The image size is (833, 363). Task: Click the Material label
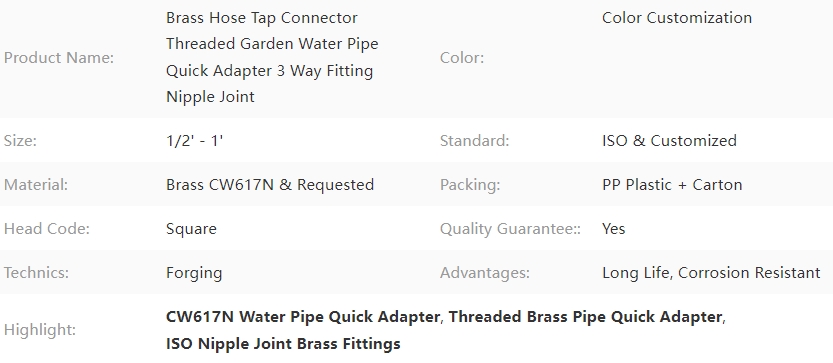36,185
